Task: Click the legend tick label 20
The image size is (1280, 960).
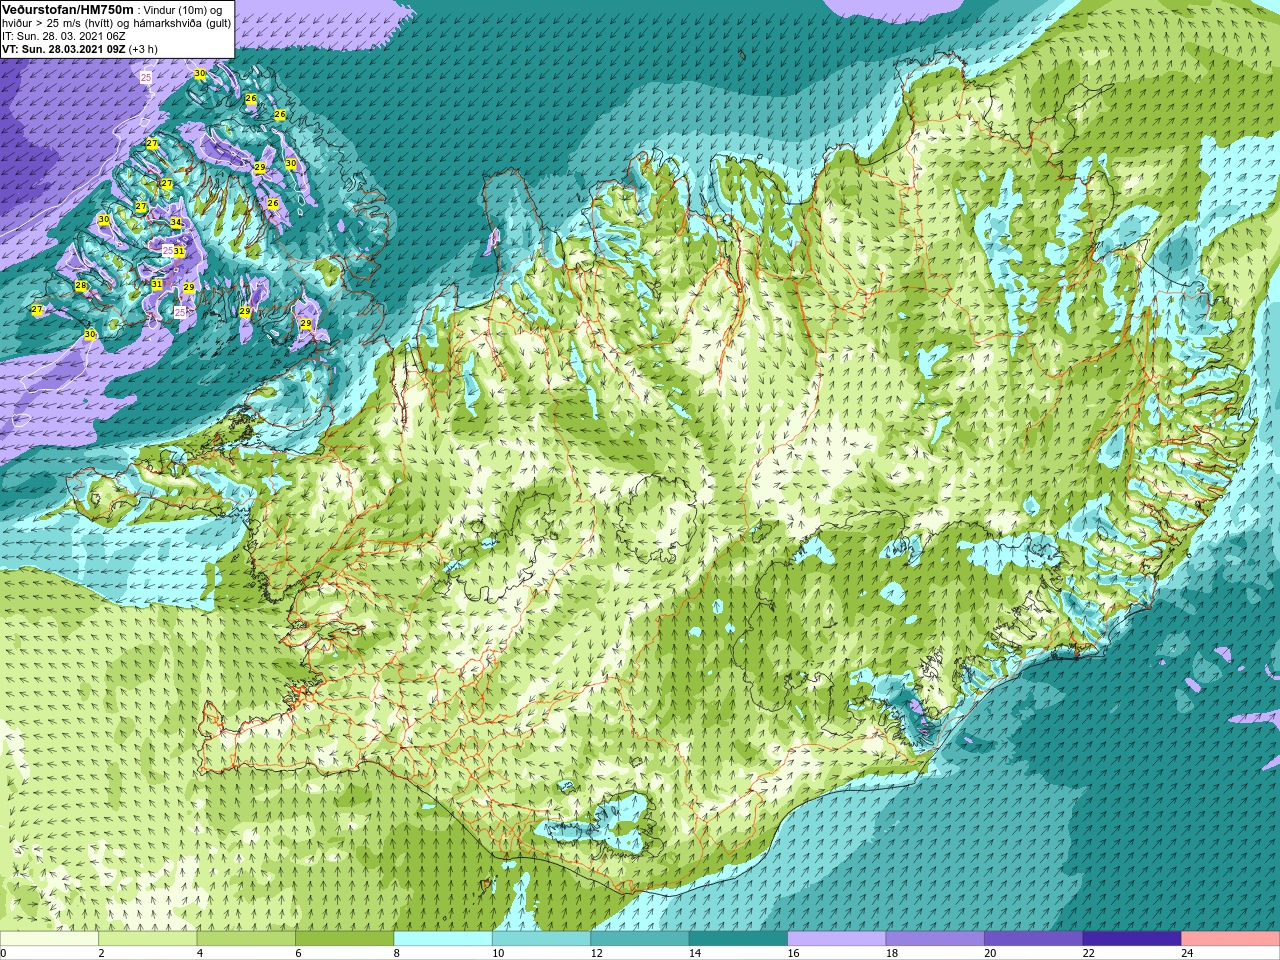Action: click(990, 953)
